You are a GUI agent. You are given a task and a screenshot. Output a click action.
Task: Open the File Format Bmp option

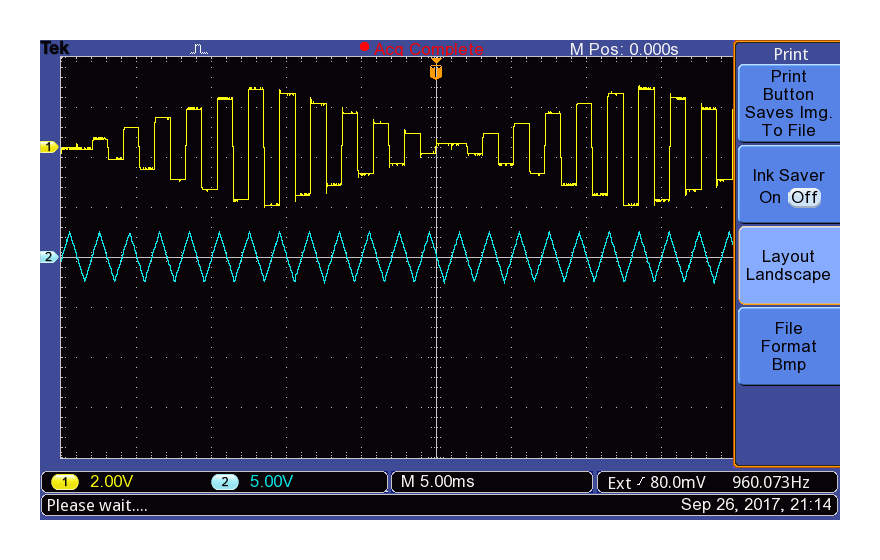788,346
